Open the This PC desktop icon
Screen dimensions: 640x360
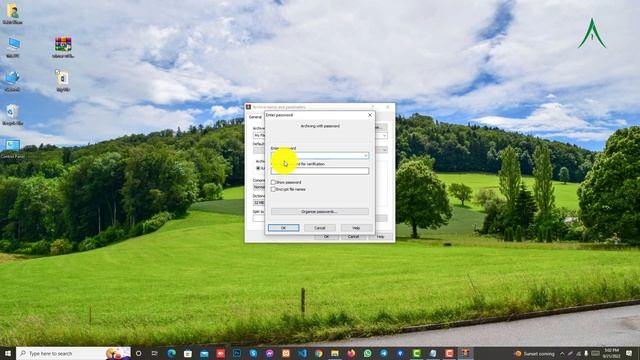coord(13,47)
